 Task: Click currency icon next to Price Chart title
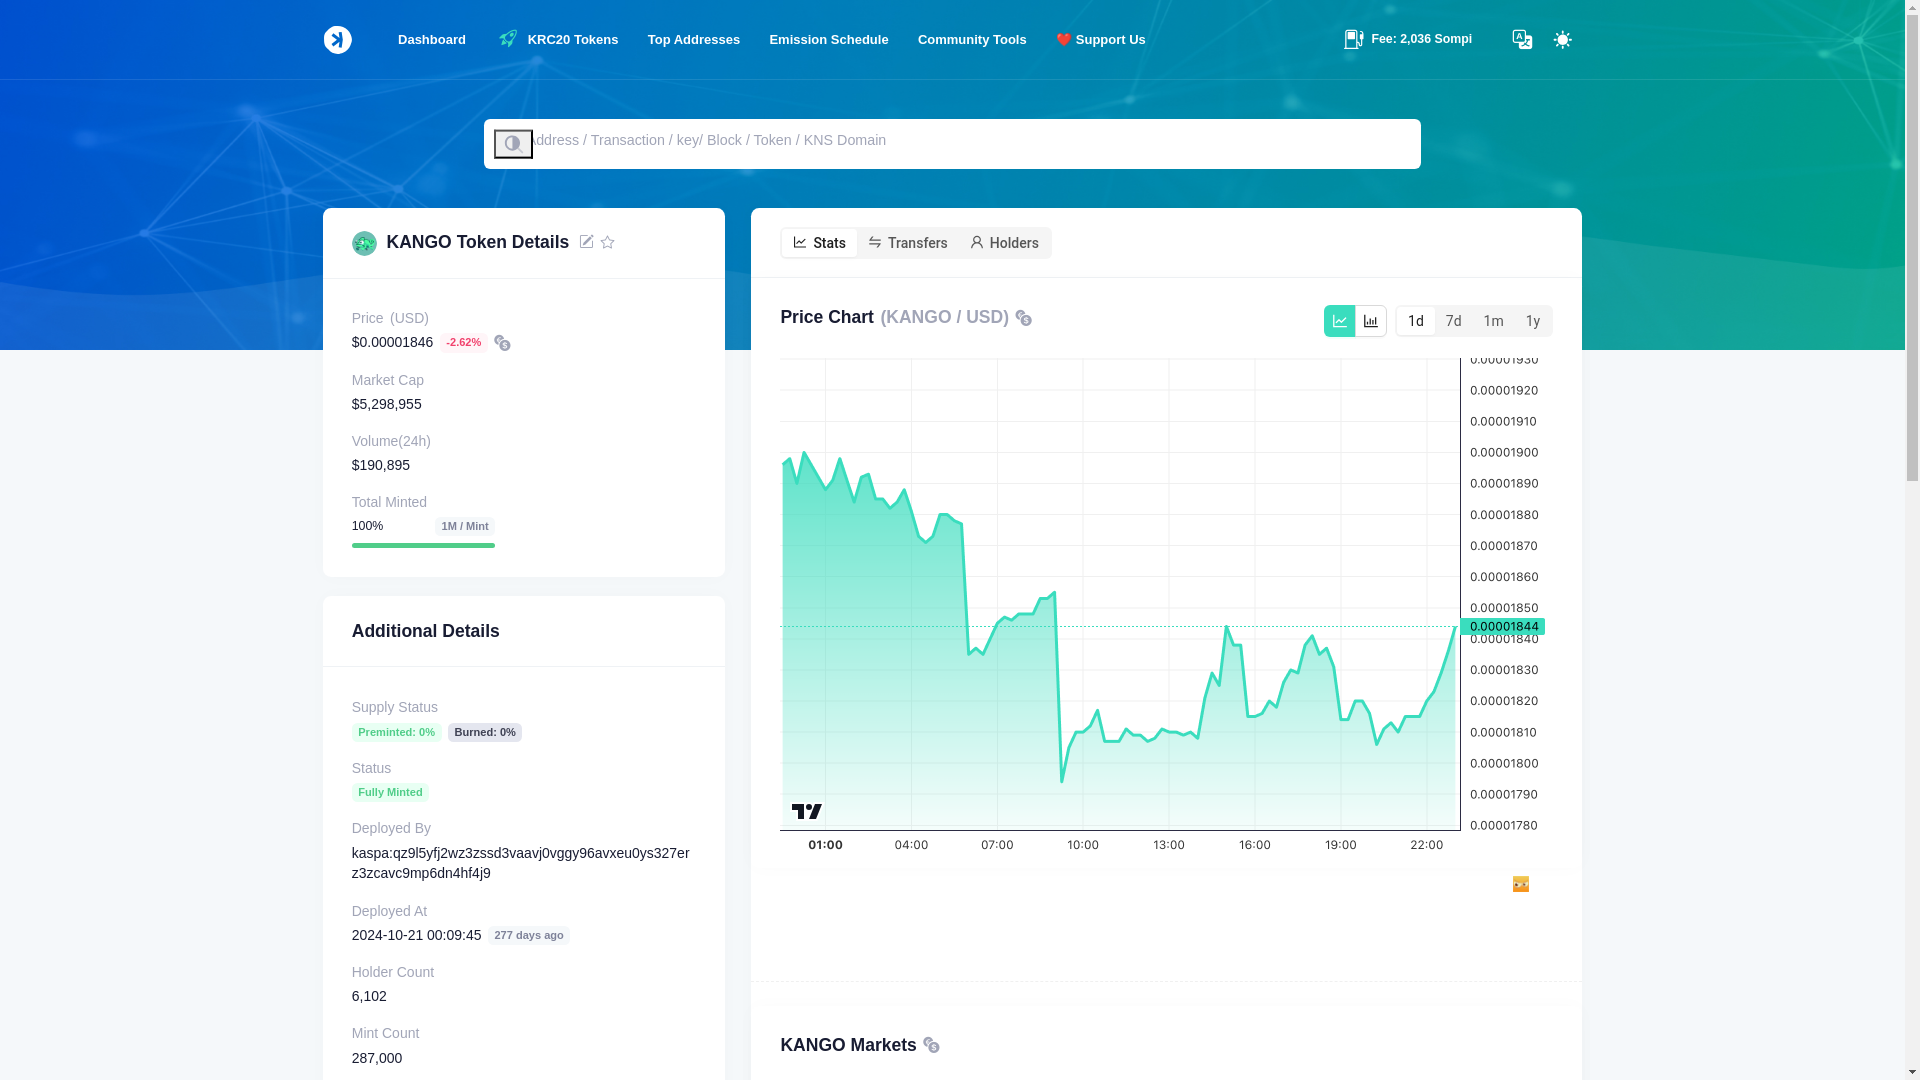point(1023,318)
